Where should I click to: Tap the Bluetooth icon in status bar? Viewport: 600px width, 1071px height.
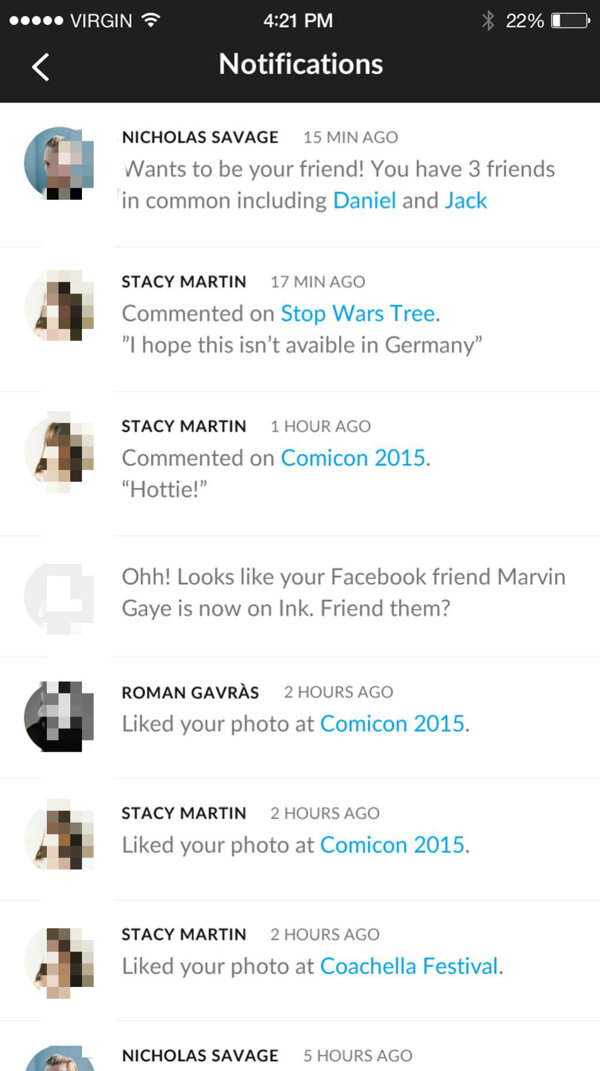(487, 20)
